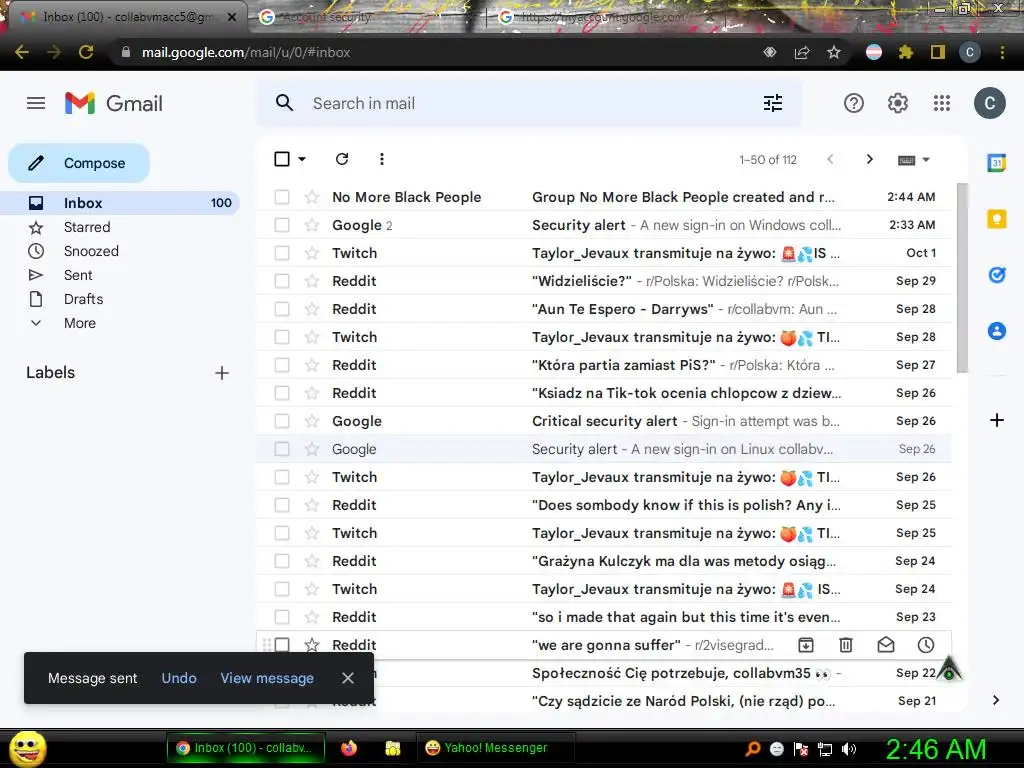Click Undo in the Message sent notification

pyautogui.click(x=179, y=678)
